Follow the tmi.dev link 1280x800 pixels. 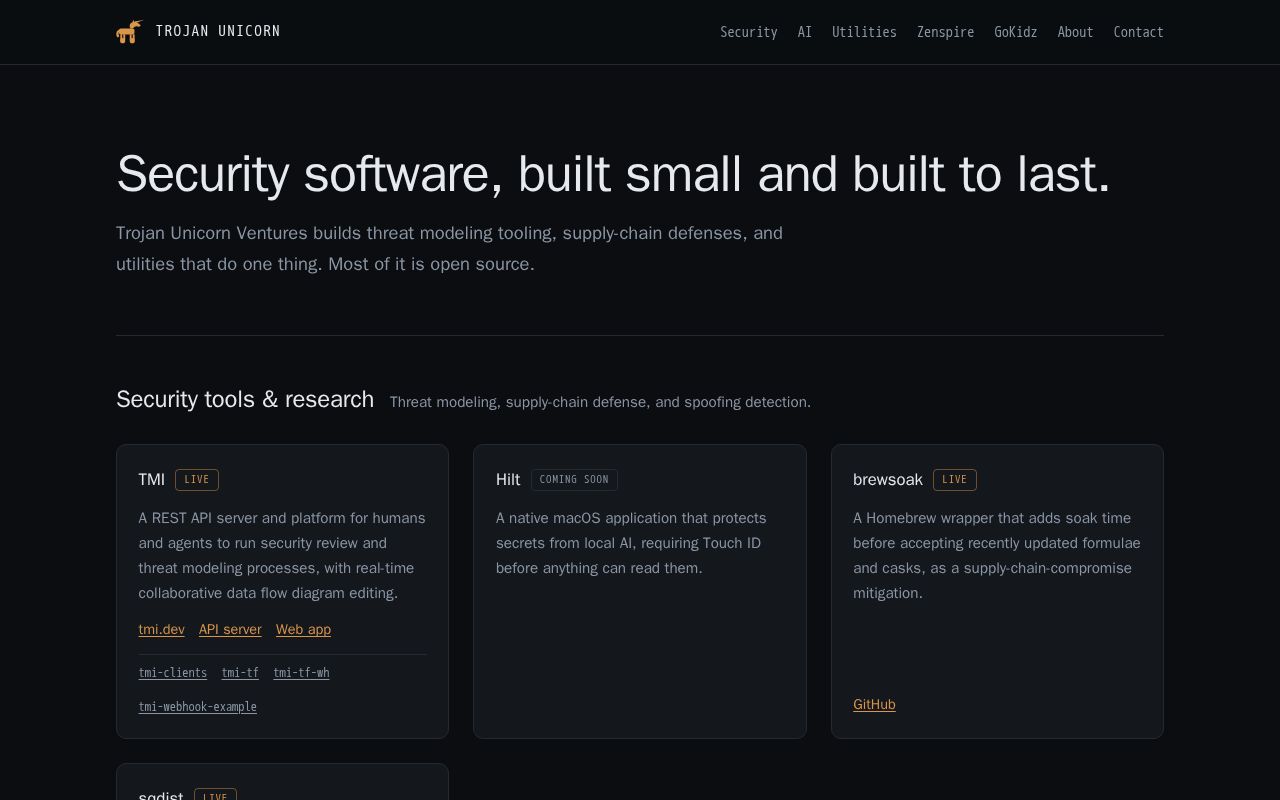click(x=162, y=629)
